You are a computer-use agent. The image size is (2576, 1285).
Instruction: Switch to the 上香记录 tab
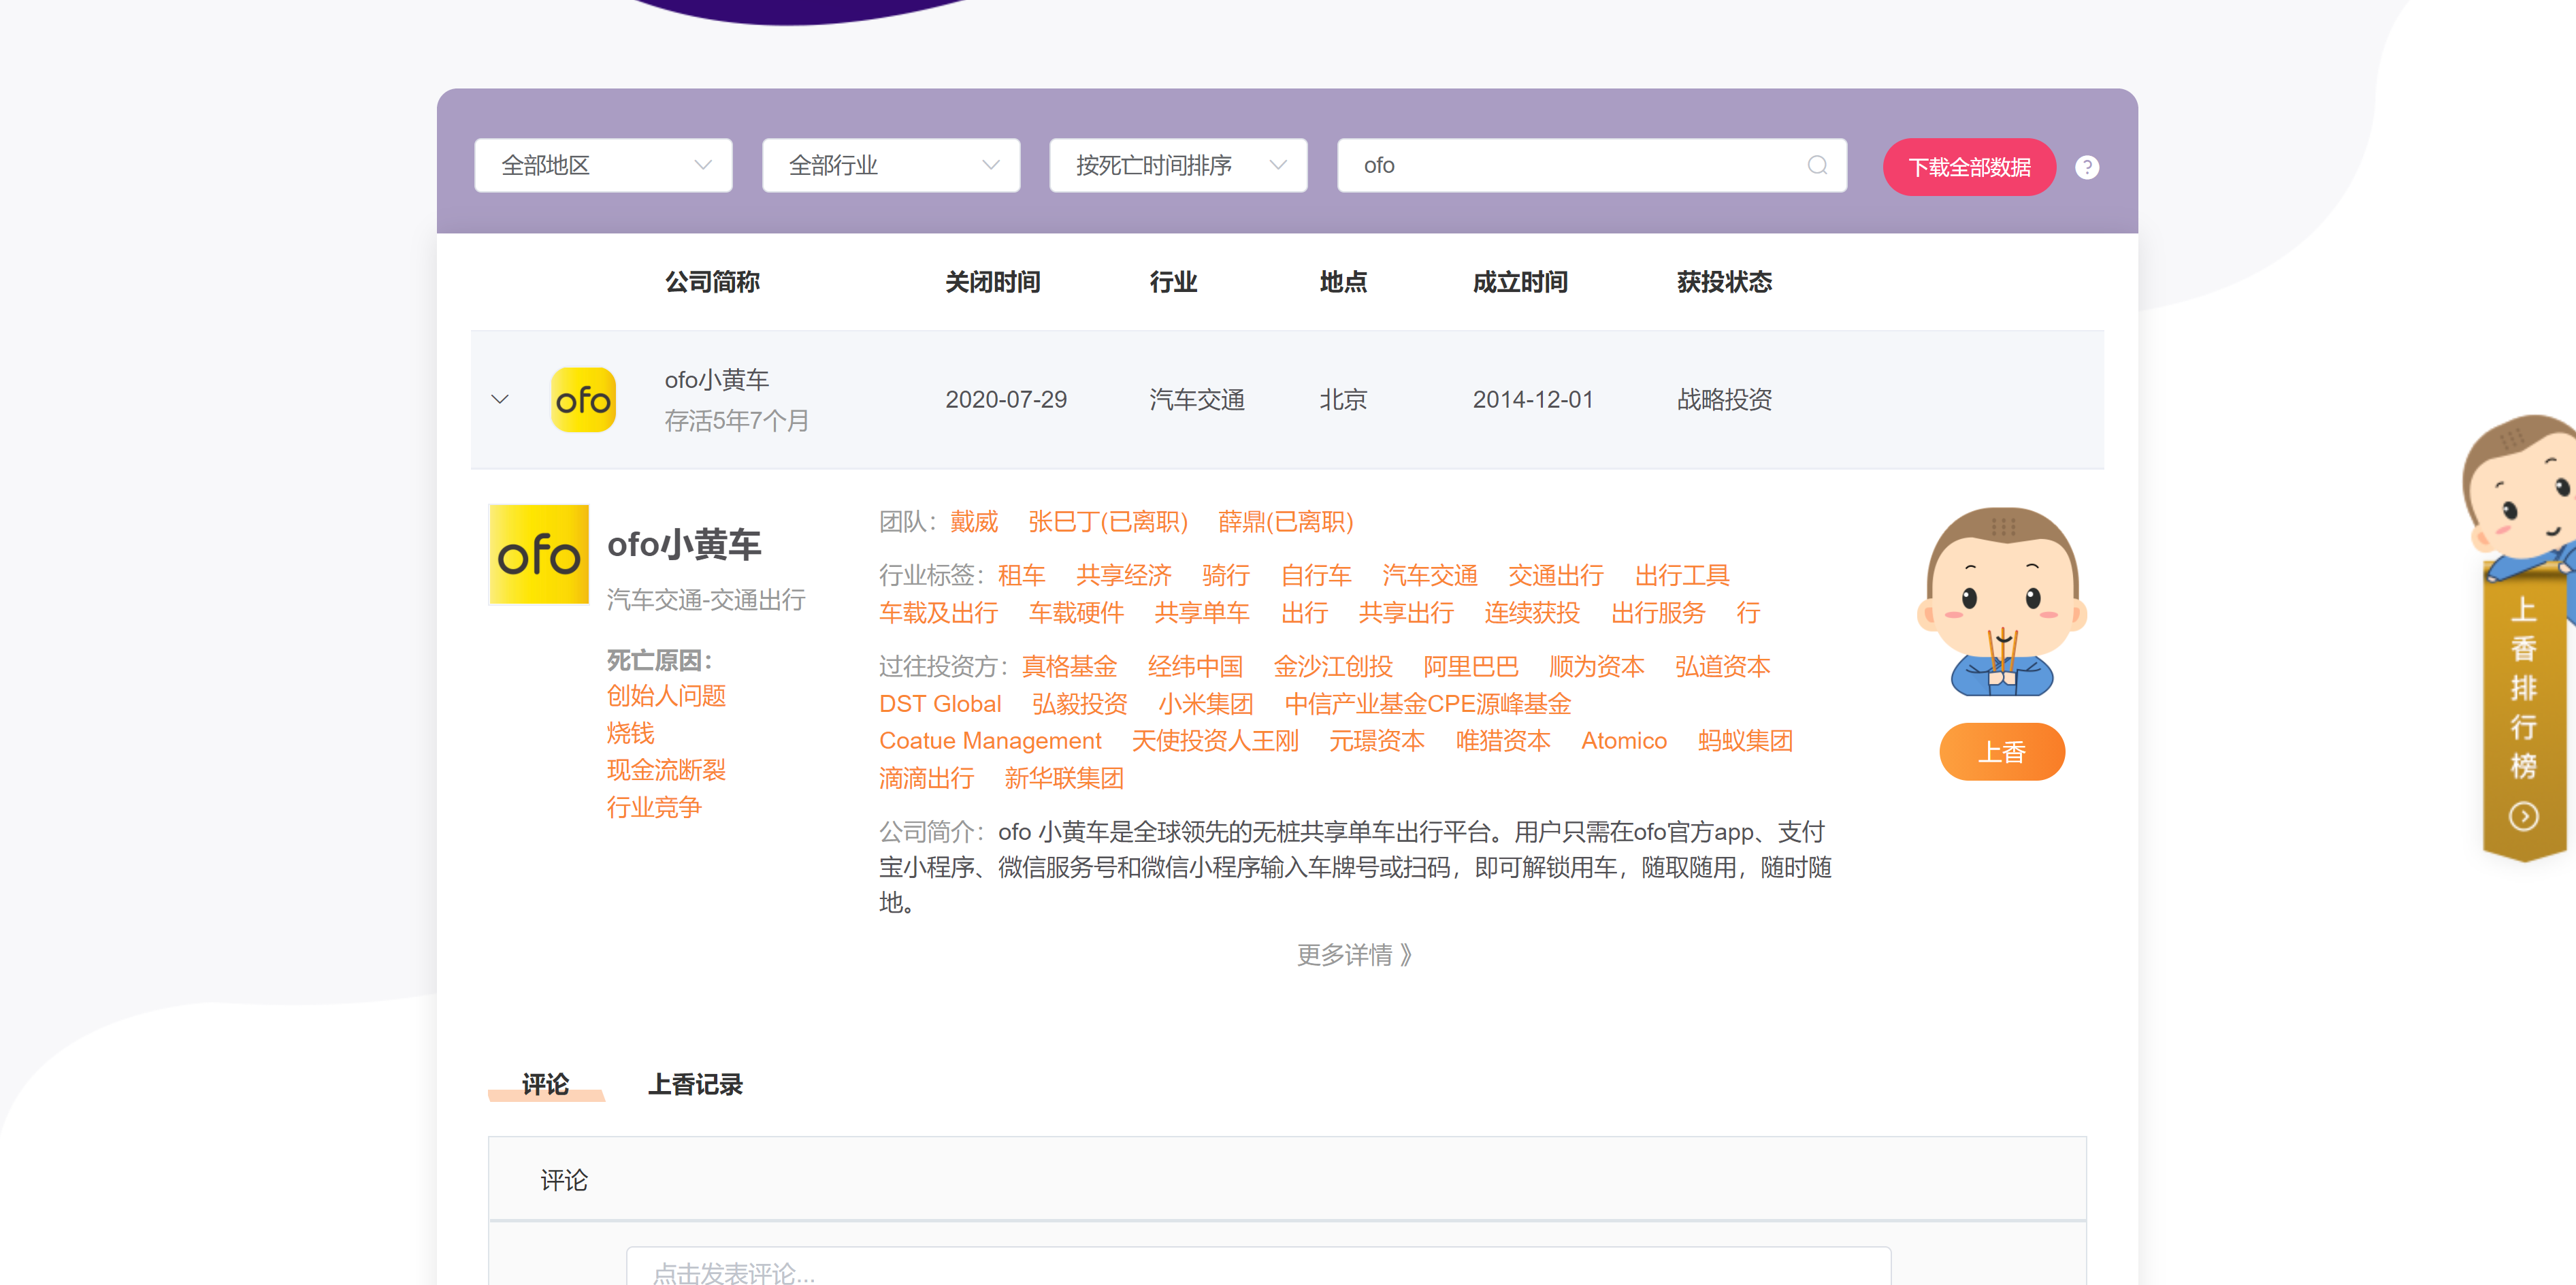(x=695, y=1084)
